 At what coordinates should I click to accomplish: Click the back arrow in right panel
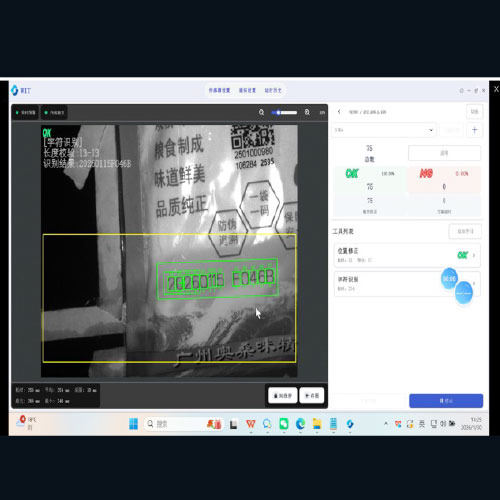pyautogui.click(x=339, y=112)
